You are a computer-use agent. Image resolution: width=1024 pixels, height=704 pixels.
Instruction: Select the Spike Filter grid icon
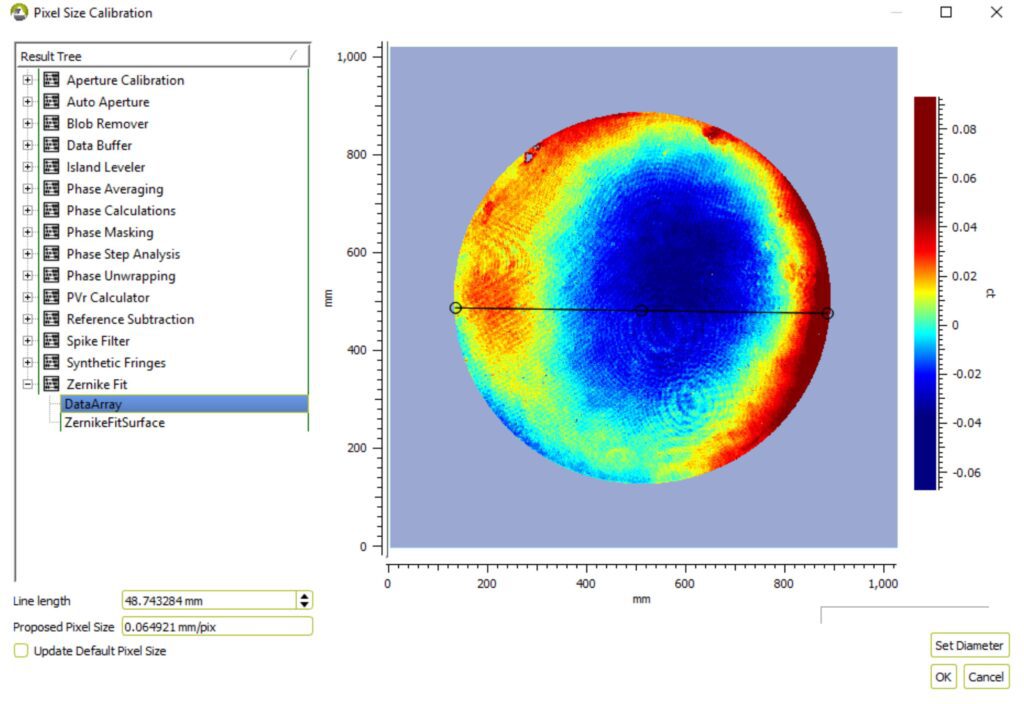click(51, 340)
